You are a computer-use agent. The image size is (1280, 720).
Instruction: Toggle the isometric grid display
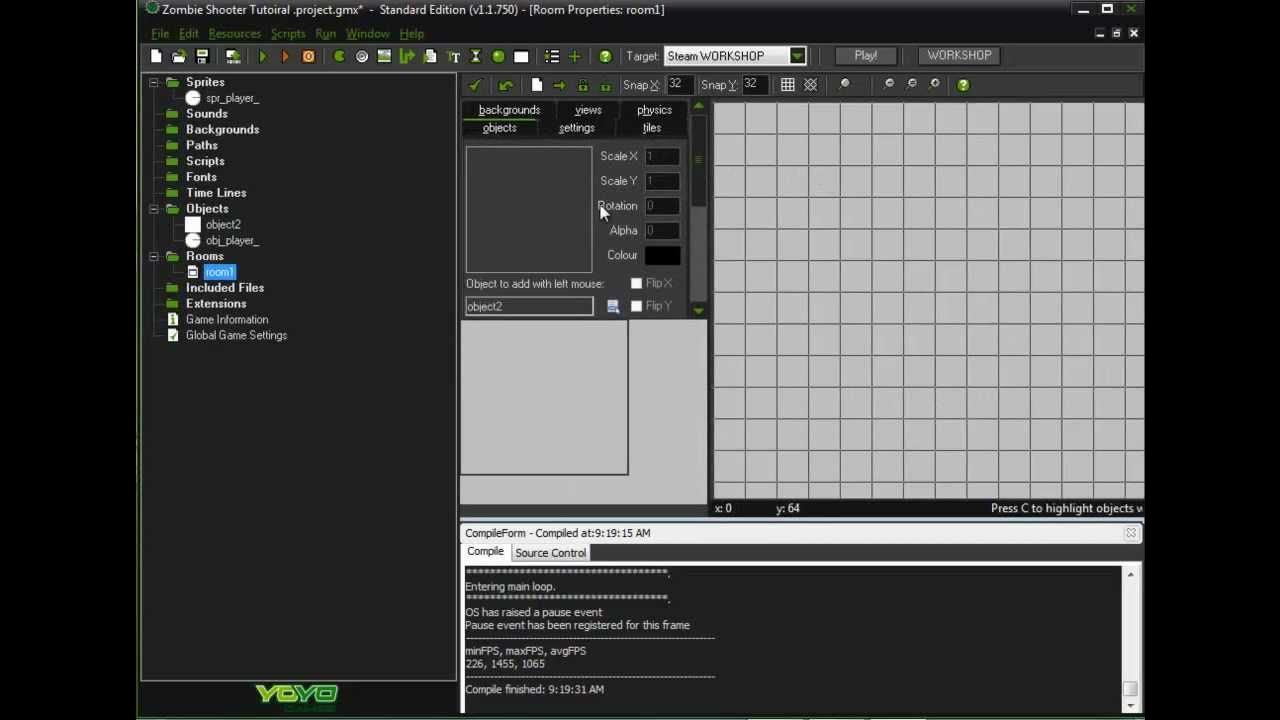tap(811, 85)
